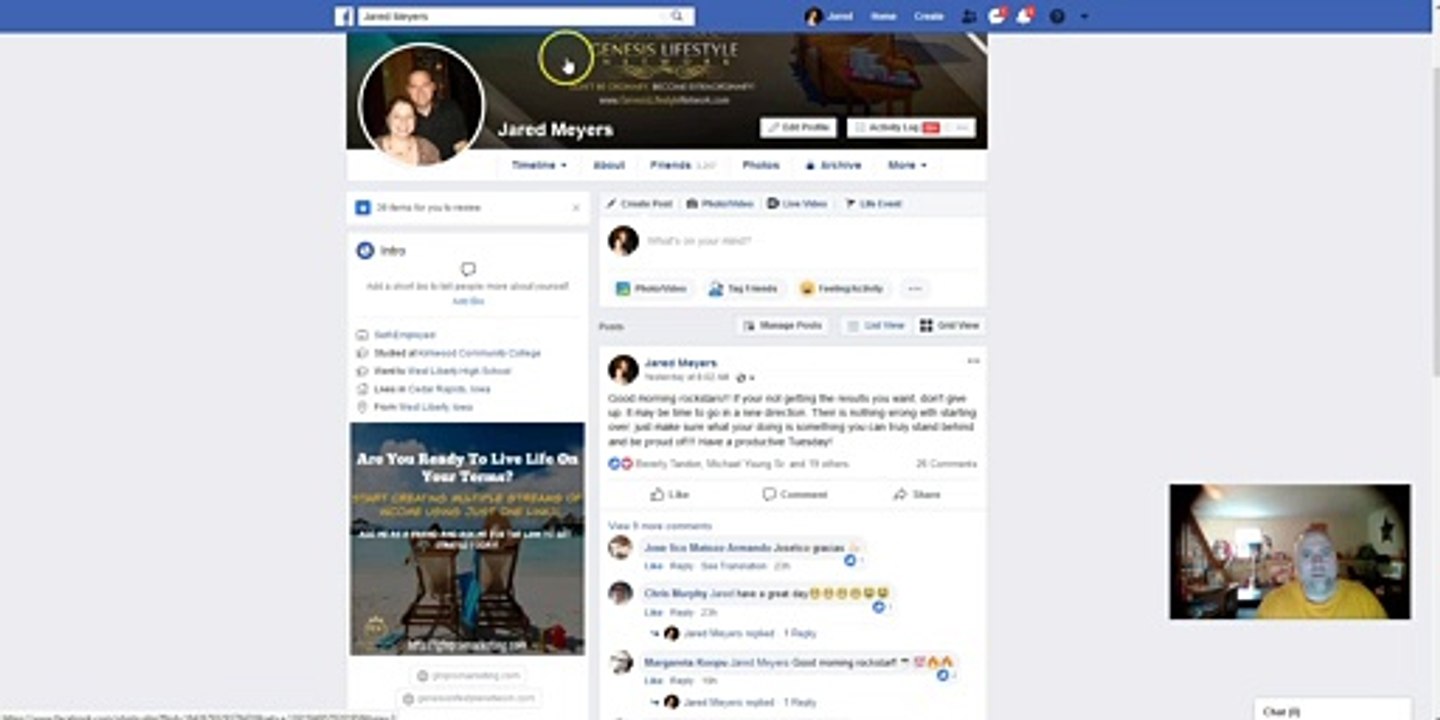Viewport: 1440px width, 720px height.
Task: Click the search magnifier icon
Action: pyautogui.click(x=677, y=16)
